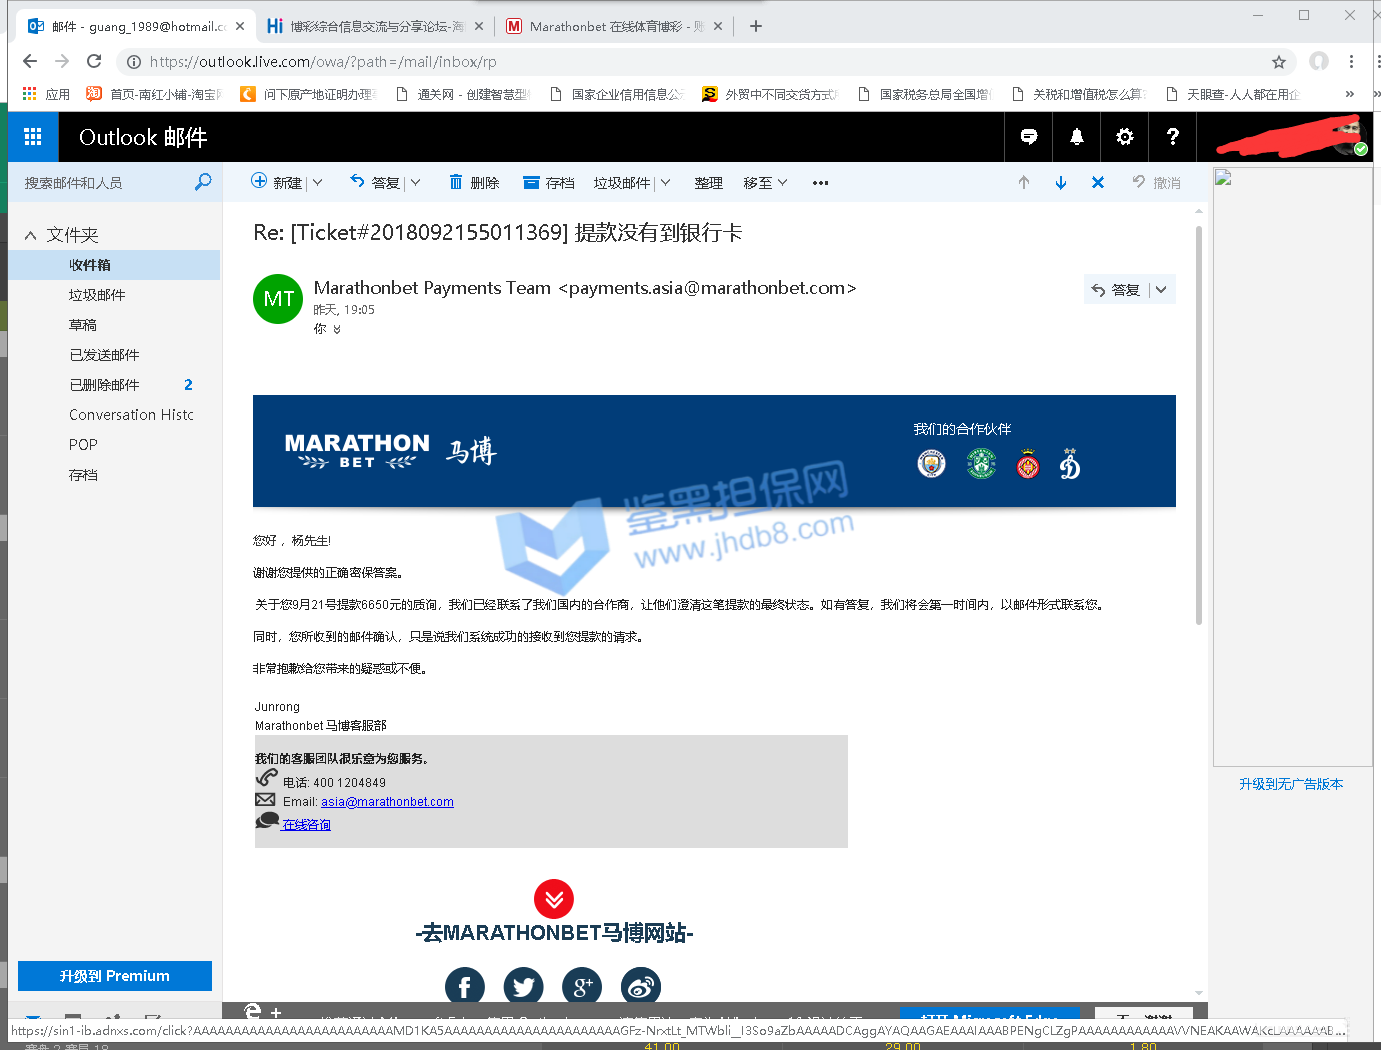The image size is (1381, 1050).
Task: Close the email with X icon
Action: (1098, 183)
